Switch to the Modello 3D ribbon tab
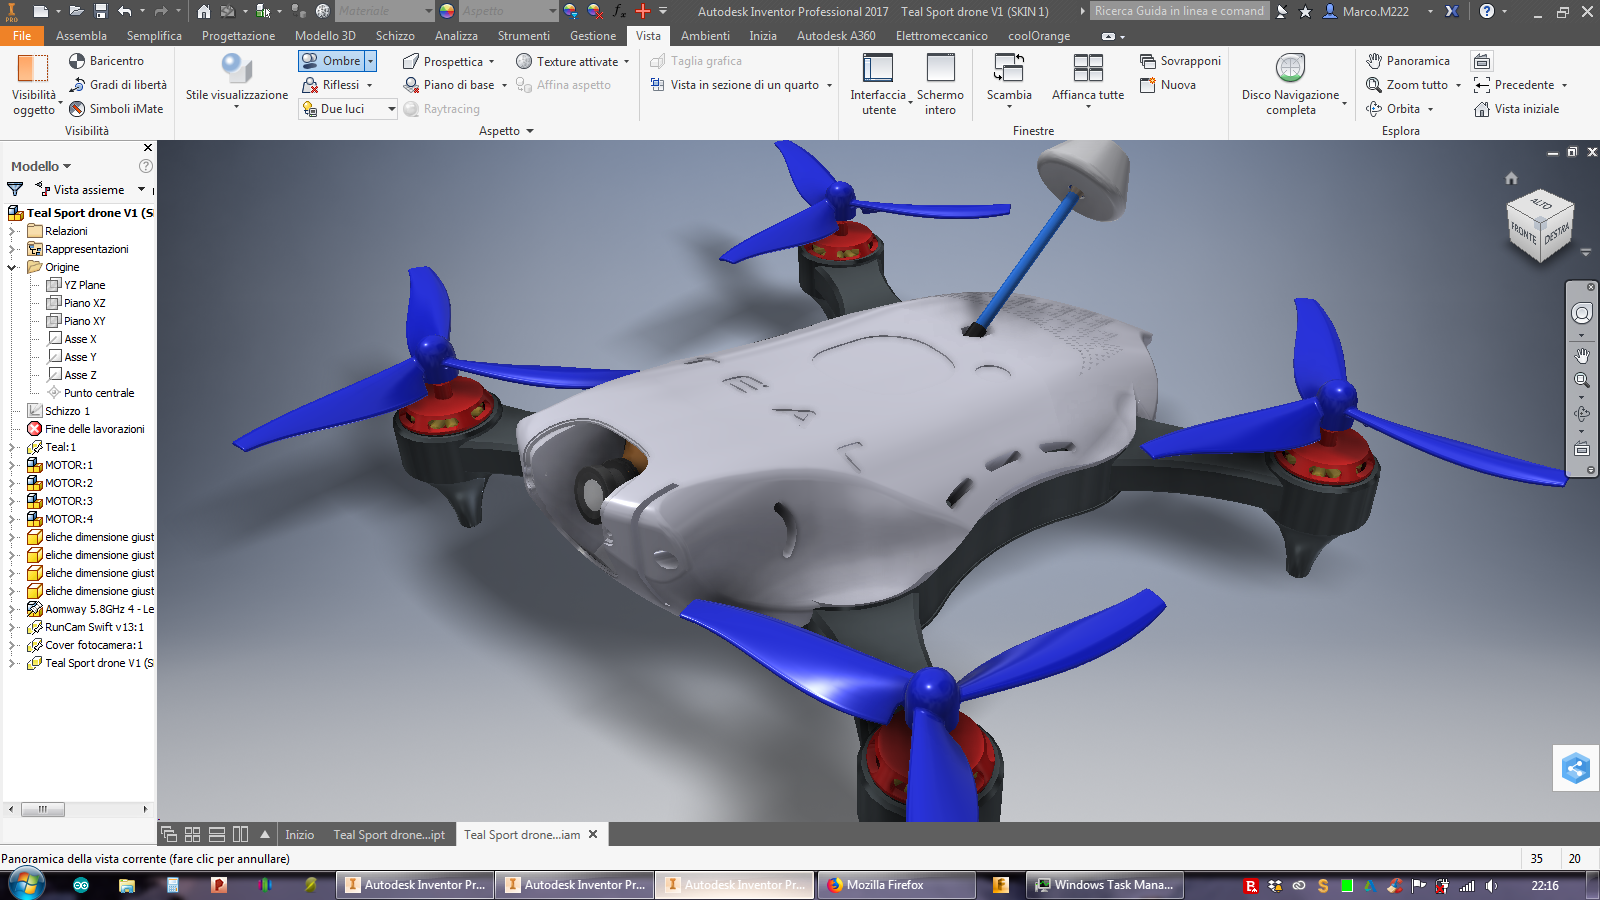The width and height of the screenshot is (1600, 900). pyautogui.click(x=325, y=36)
